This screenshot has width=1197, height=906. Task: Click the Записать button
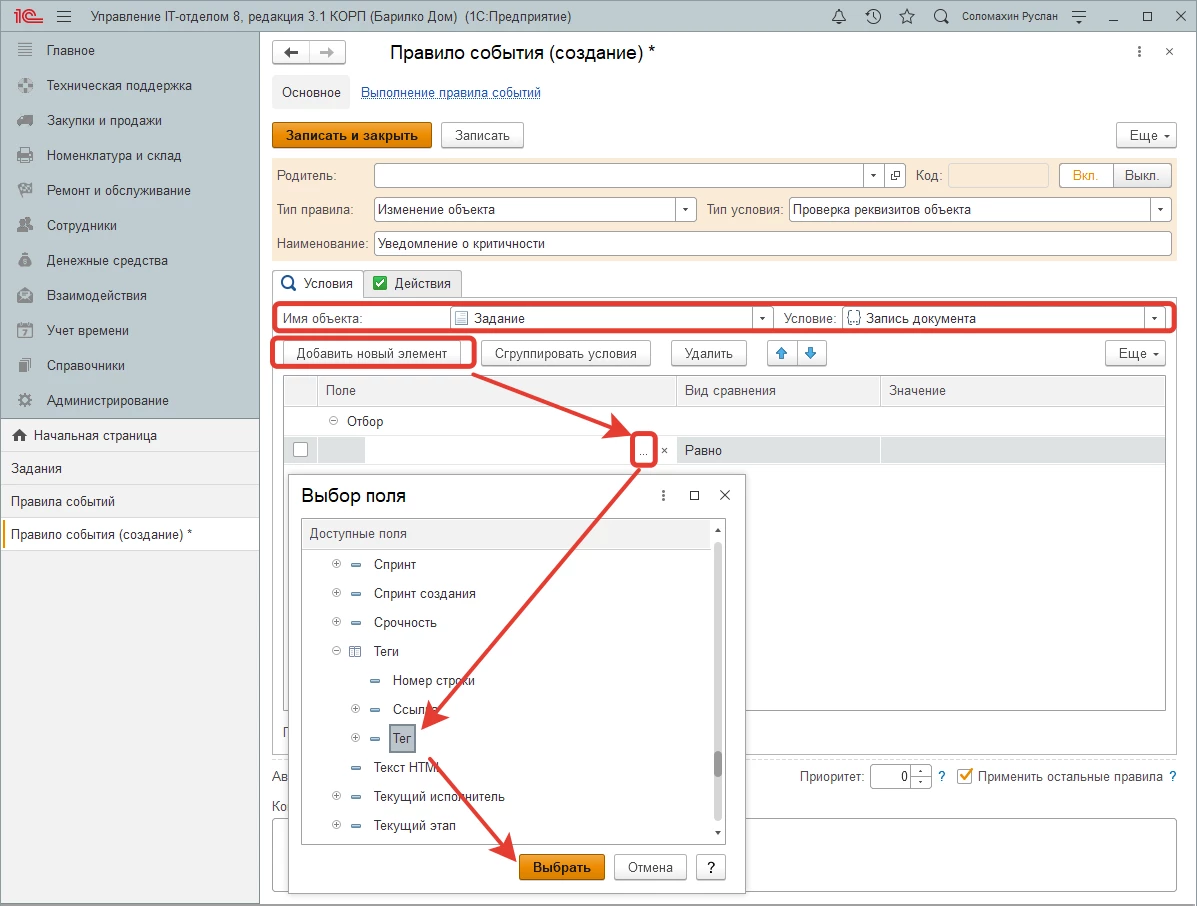[482, 135]
